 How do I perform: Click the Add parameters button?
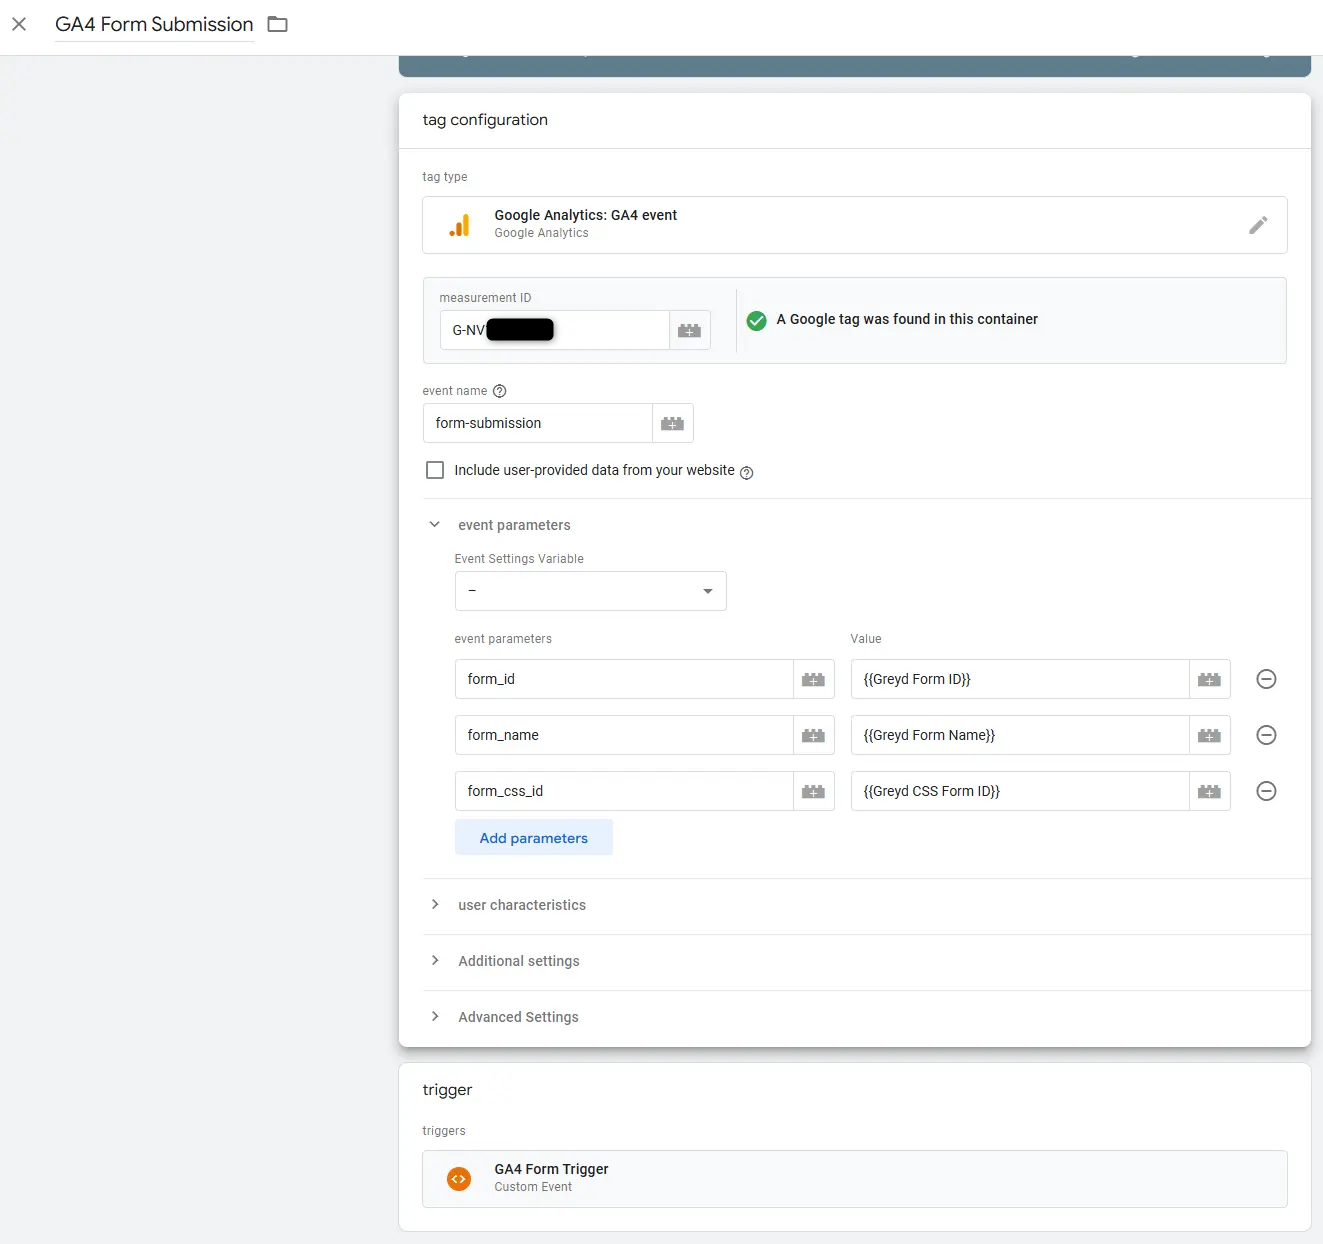tap(533, 838)
